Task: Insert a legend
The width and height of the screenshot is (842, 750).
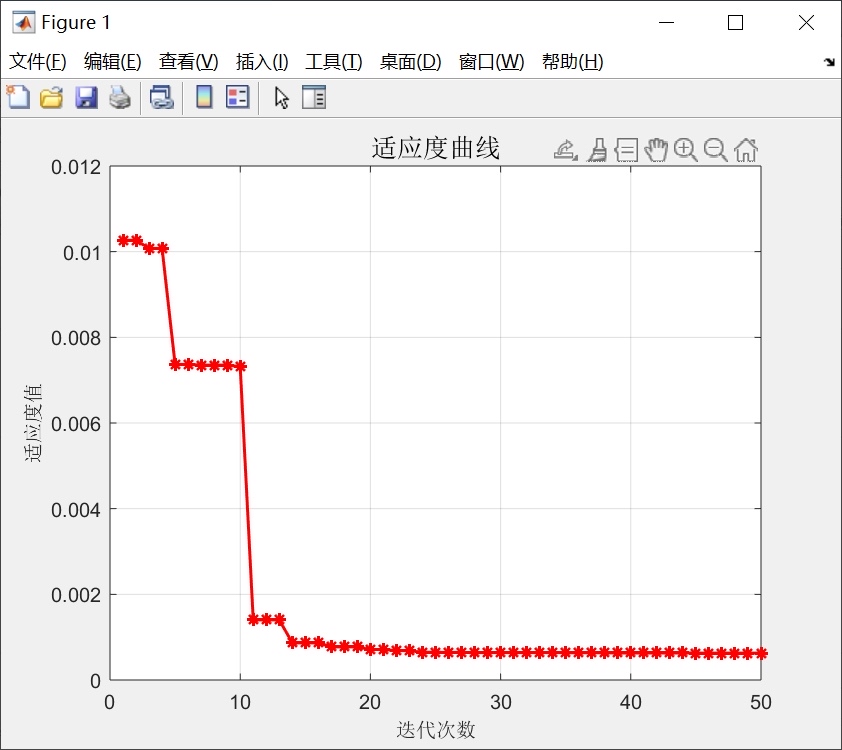Action: [237, 97]
